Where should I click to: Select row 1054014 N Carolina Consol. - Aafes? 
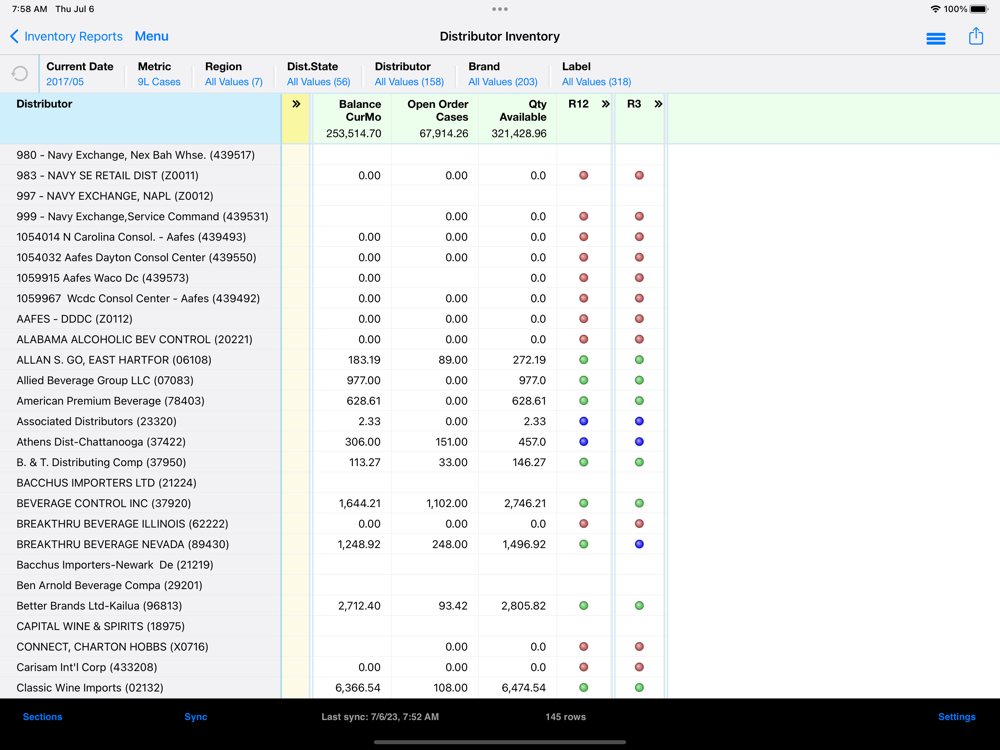coord(140,237)
